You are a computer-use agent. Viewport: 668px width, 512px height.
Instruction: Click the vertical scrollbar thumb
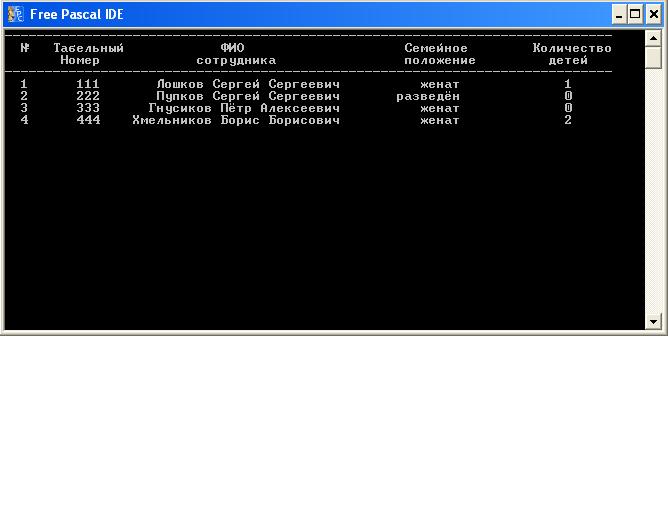tap(654, 57)
